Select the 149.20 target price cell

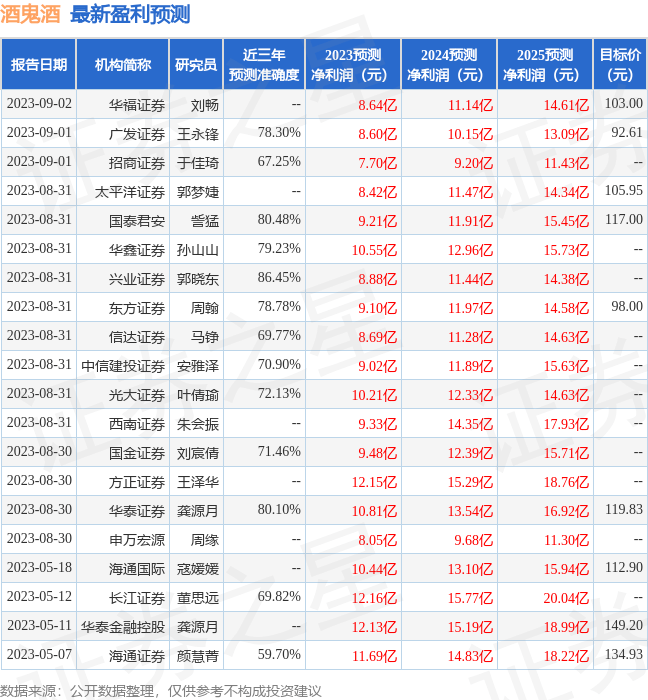point(623,626)
